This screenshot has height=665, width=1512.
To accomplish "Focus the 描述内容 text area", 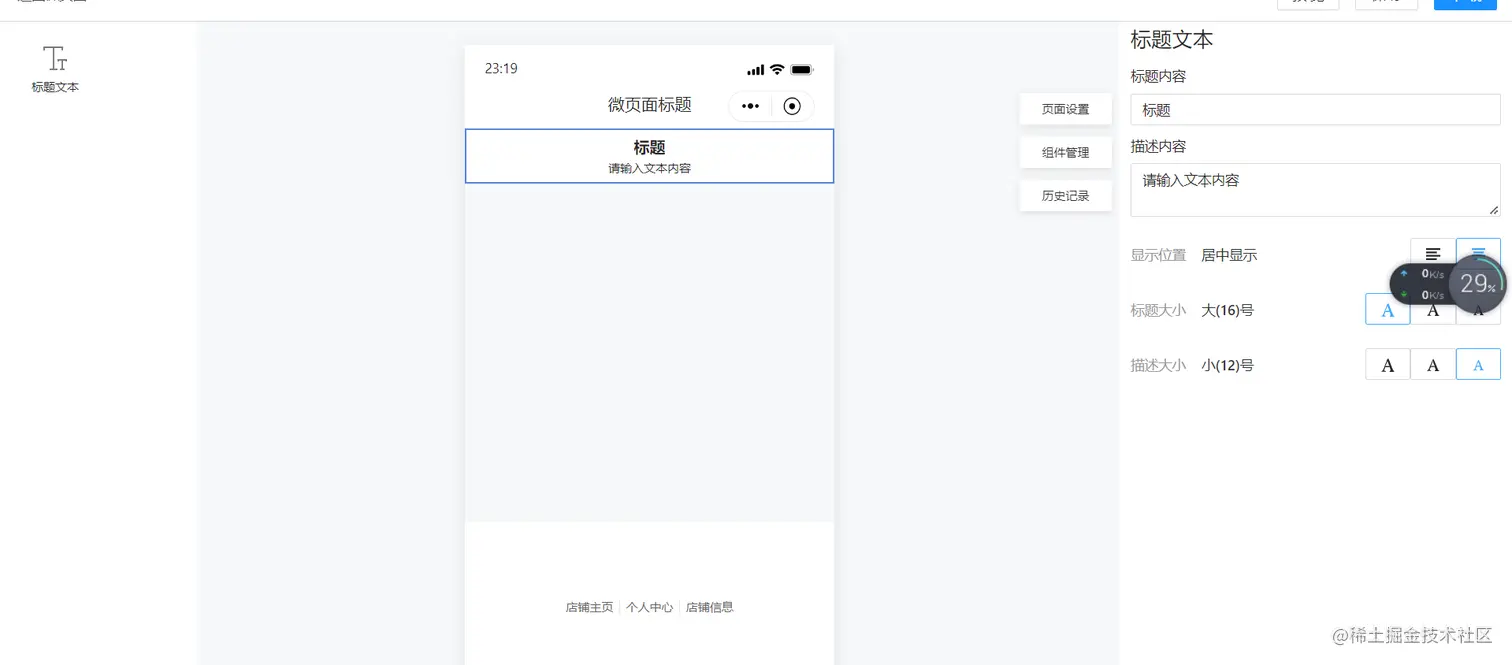I will [1315, 190].
